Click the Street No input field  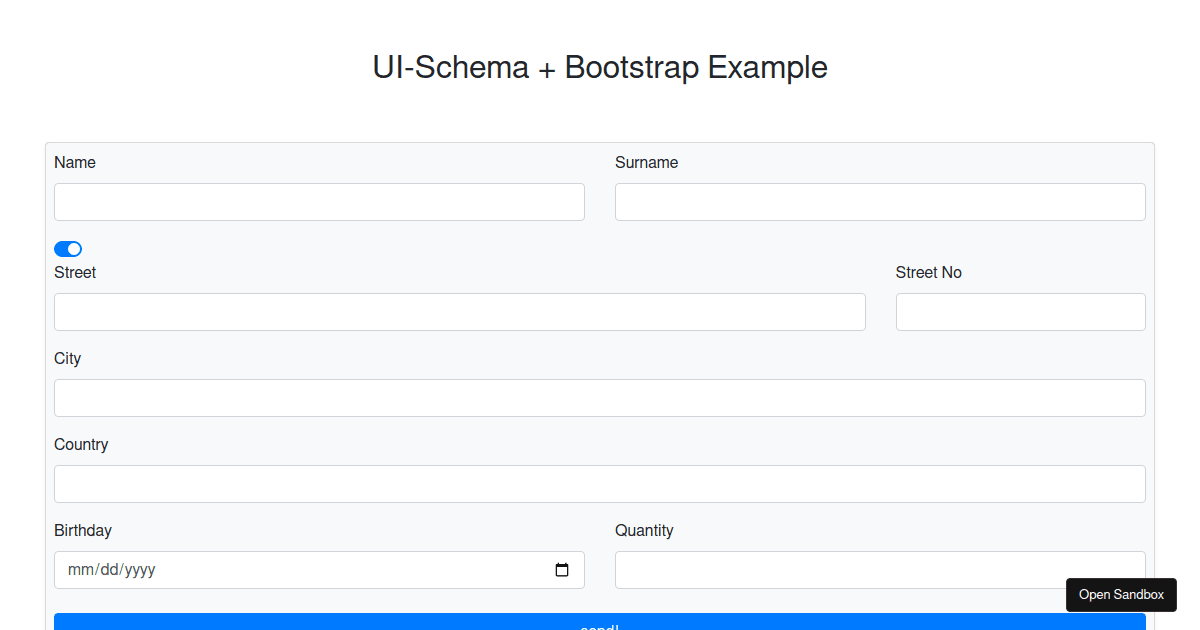click(x=1020, y=311)
